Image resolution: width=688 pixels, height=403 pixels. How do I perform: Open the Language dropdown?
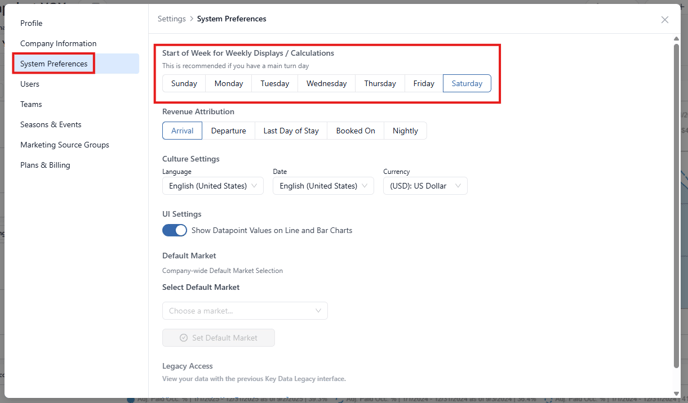point(213,186)
